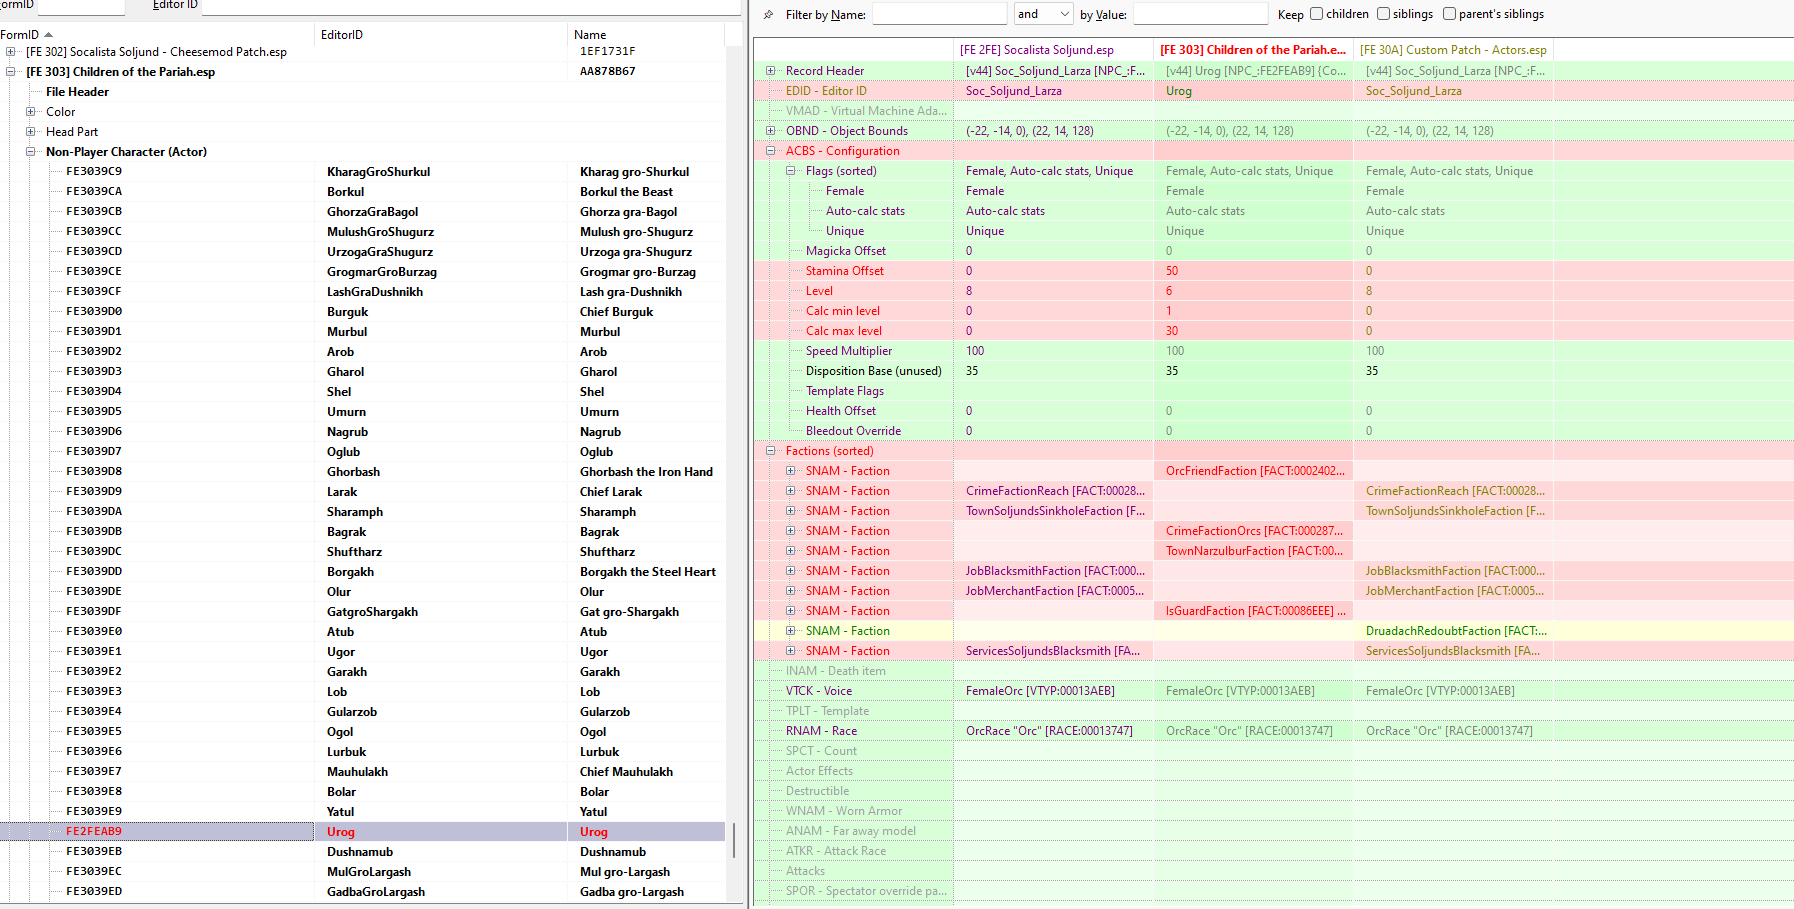Viewport: 1794px width, 909px height.
Task: Open the and/or filter dropdown
Action: point(1043,14)
